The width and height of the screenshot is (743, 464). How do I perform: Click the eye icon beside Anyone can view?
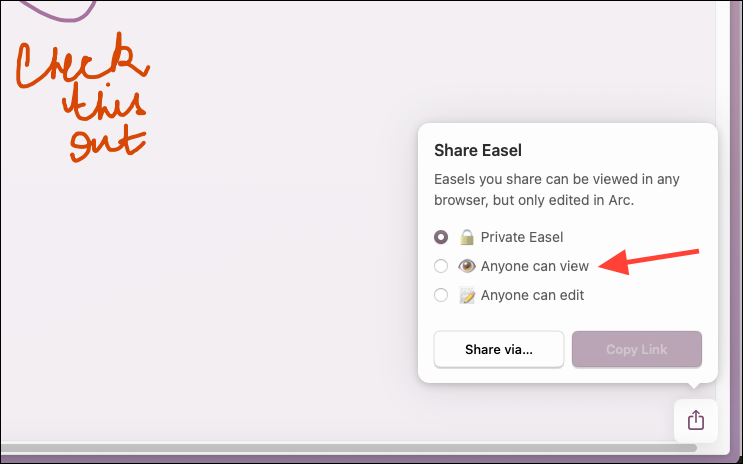click(467, 266)
